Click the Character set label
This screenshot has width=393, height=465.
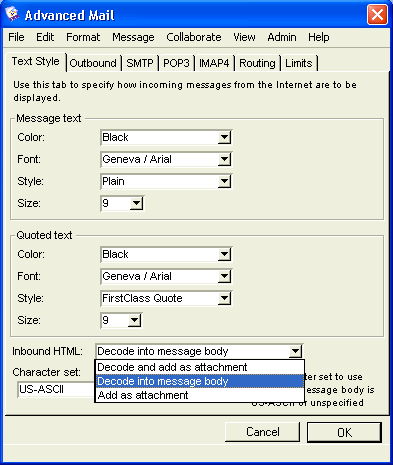(x=46, y=372)
